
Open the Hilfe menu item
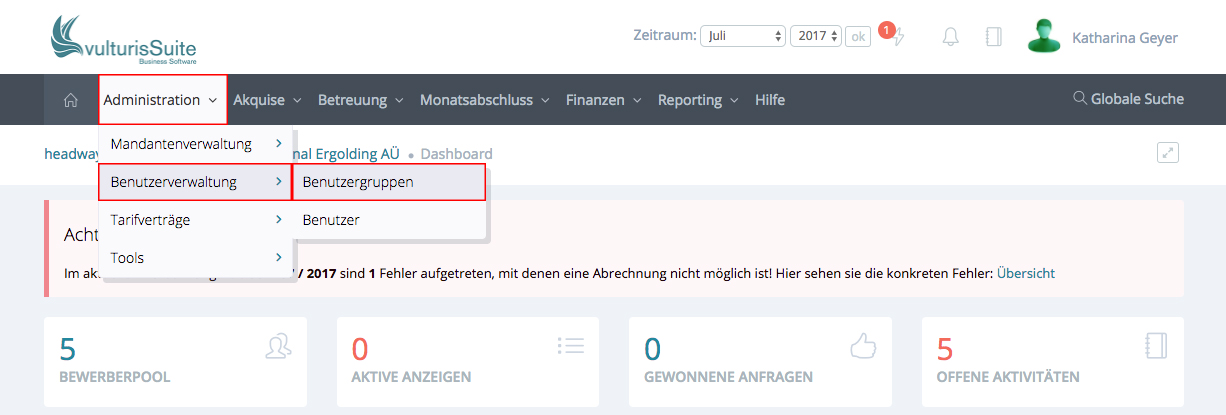770,100
